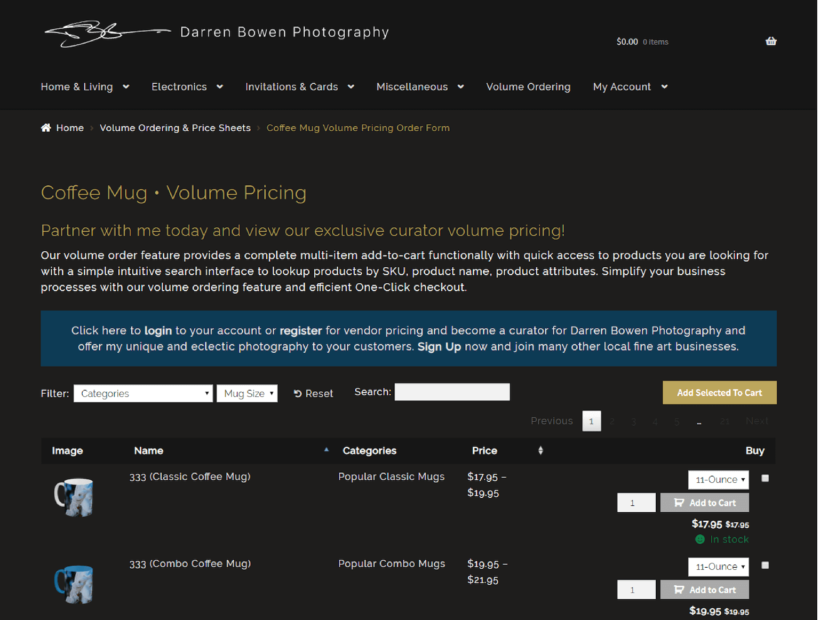Focus the Search input field
The width and height of the screenshot is (820, 620).
coord(452,392)
